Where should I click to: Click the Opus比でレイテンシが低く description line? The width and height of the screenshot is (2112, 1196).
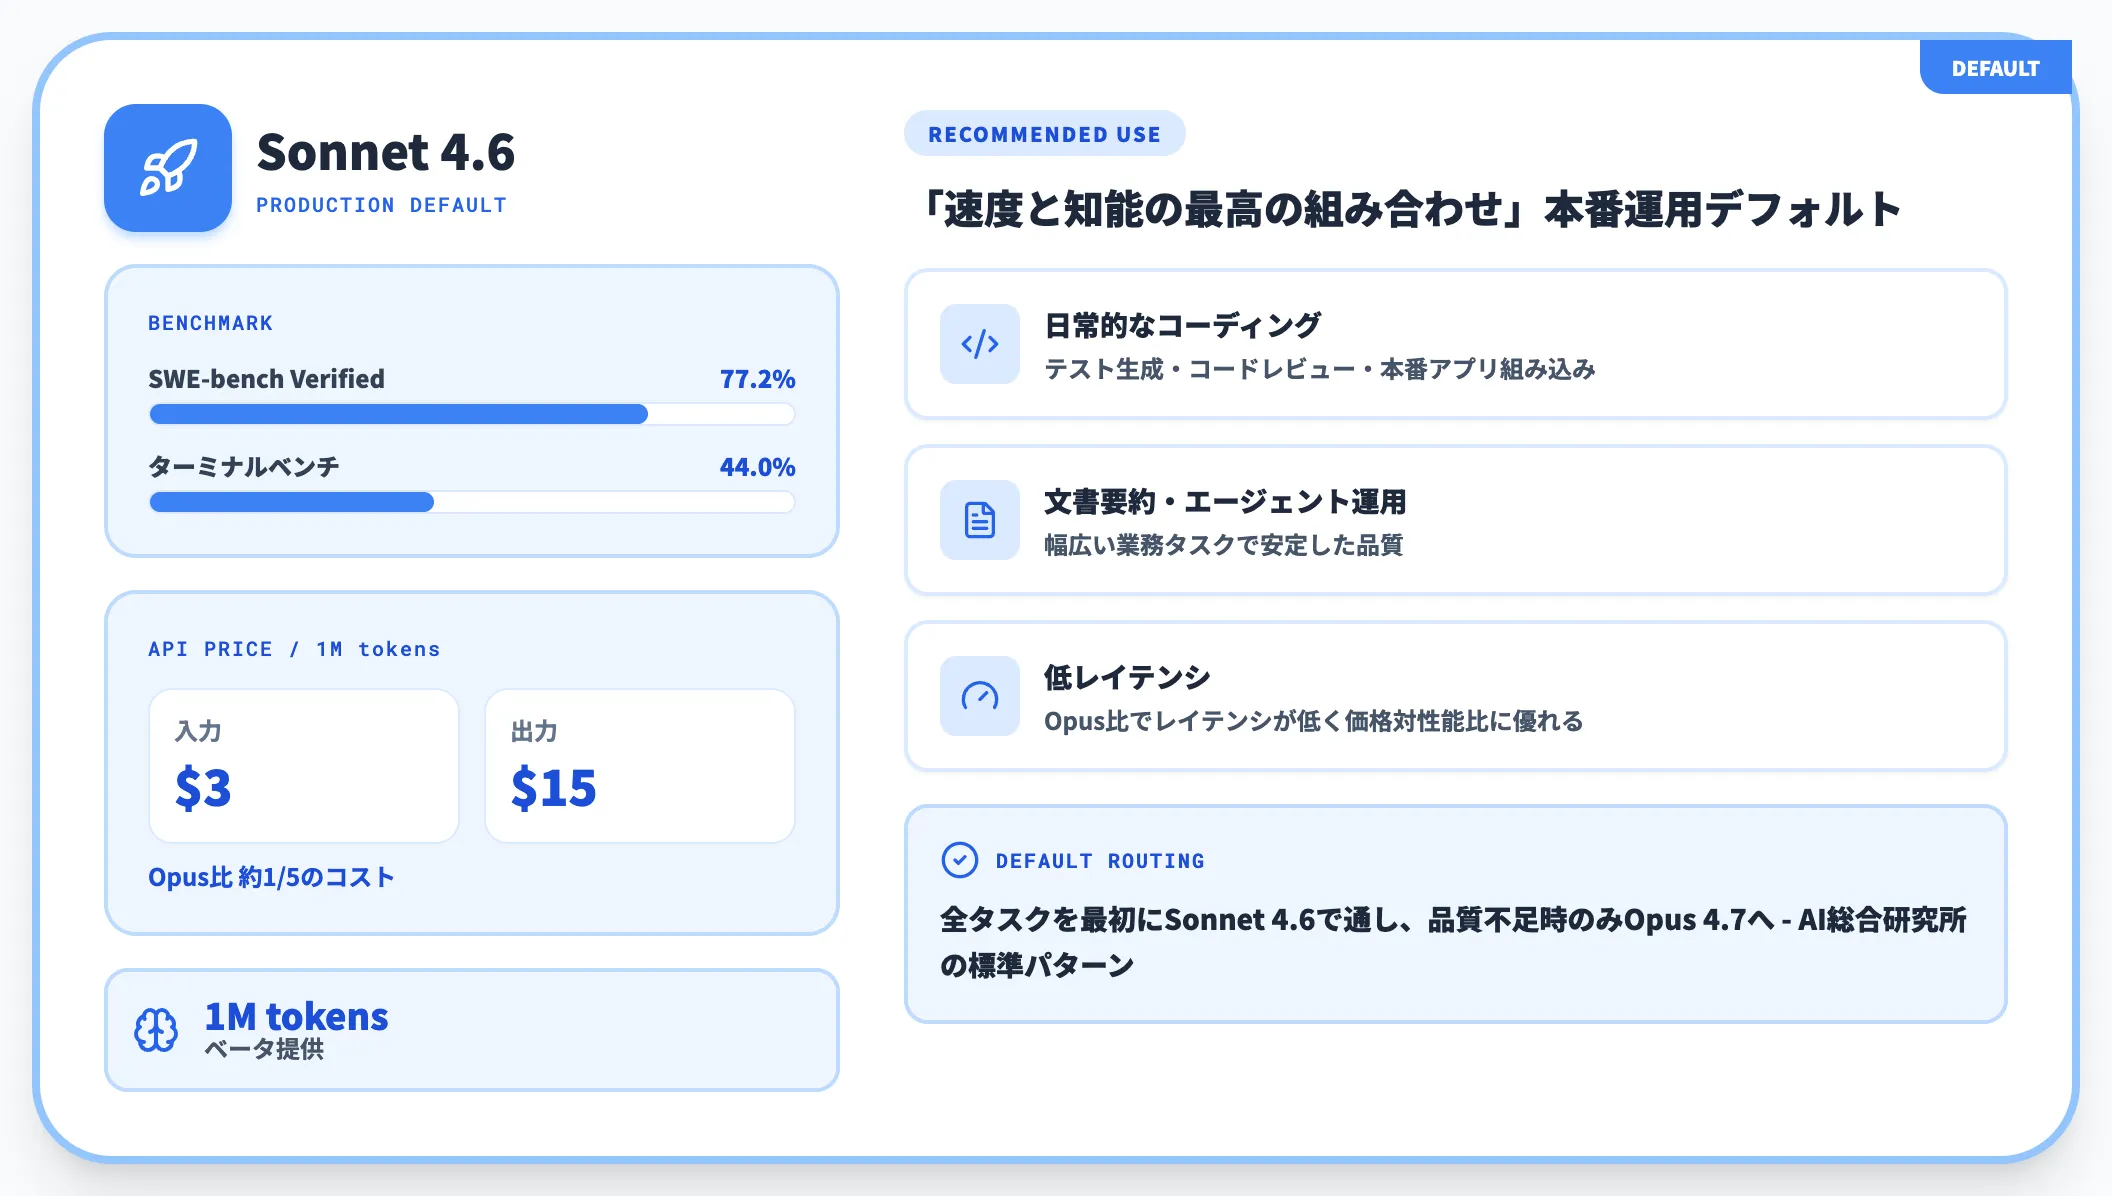click(x=1314, y=721)
